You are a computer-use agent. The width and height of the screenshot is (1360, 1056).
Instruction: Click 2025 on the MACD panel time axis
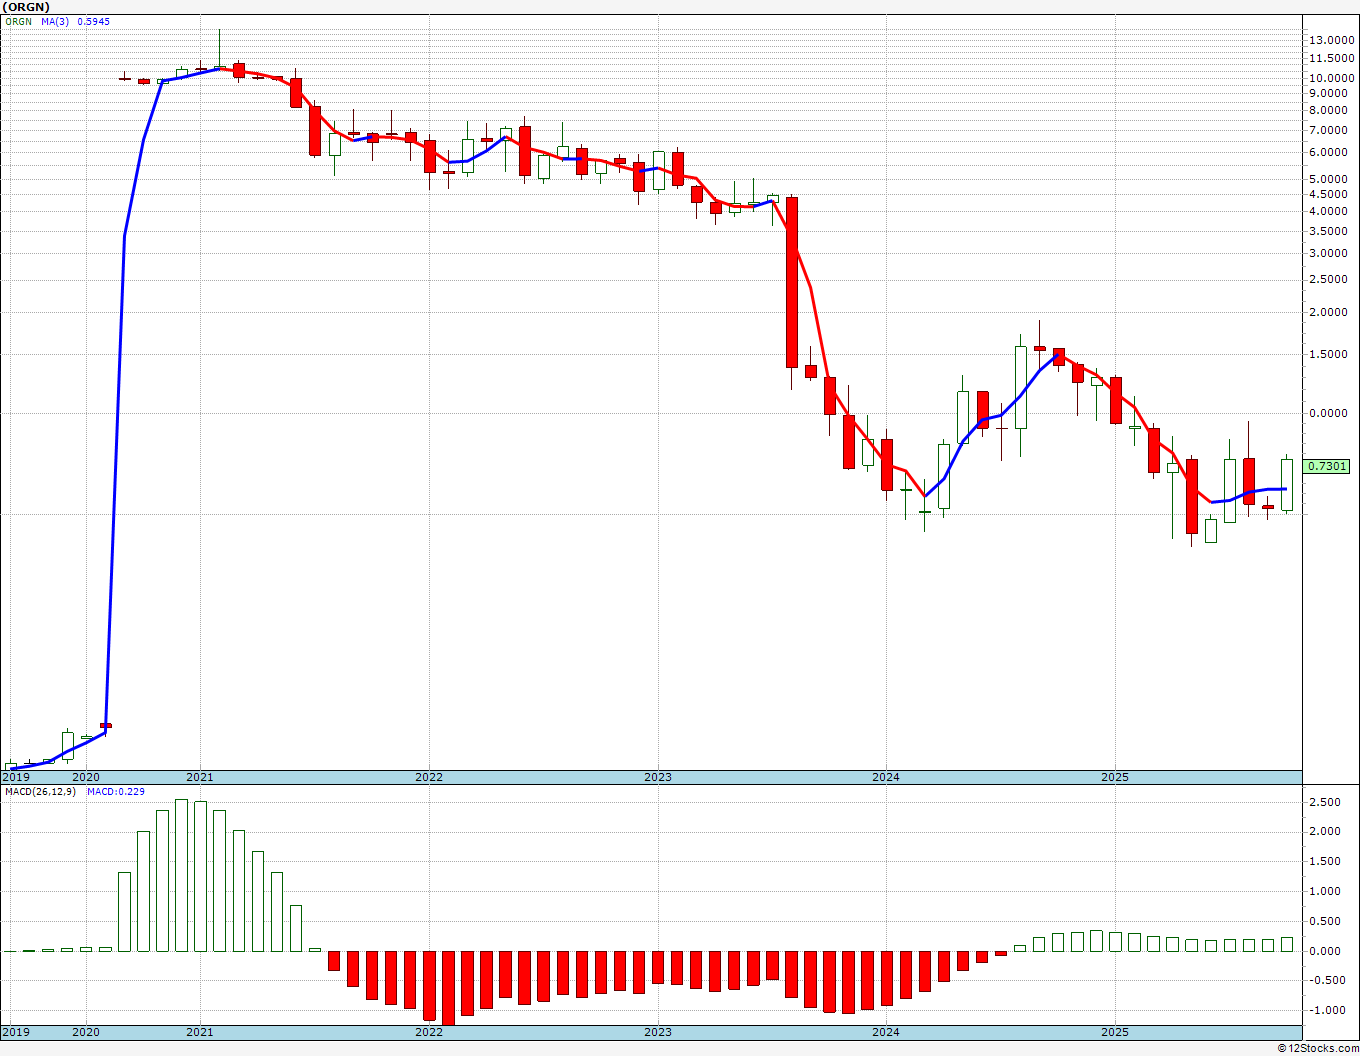[1115, 1032]
